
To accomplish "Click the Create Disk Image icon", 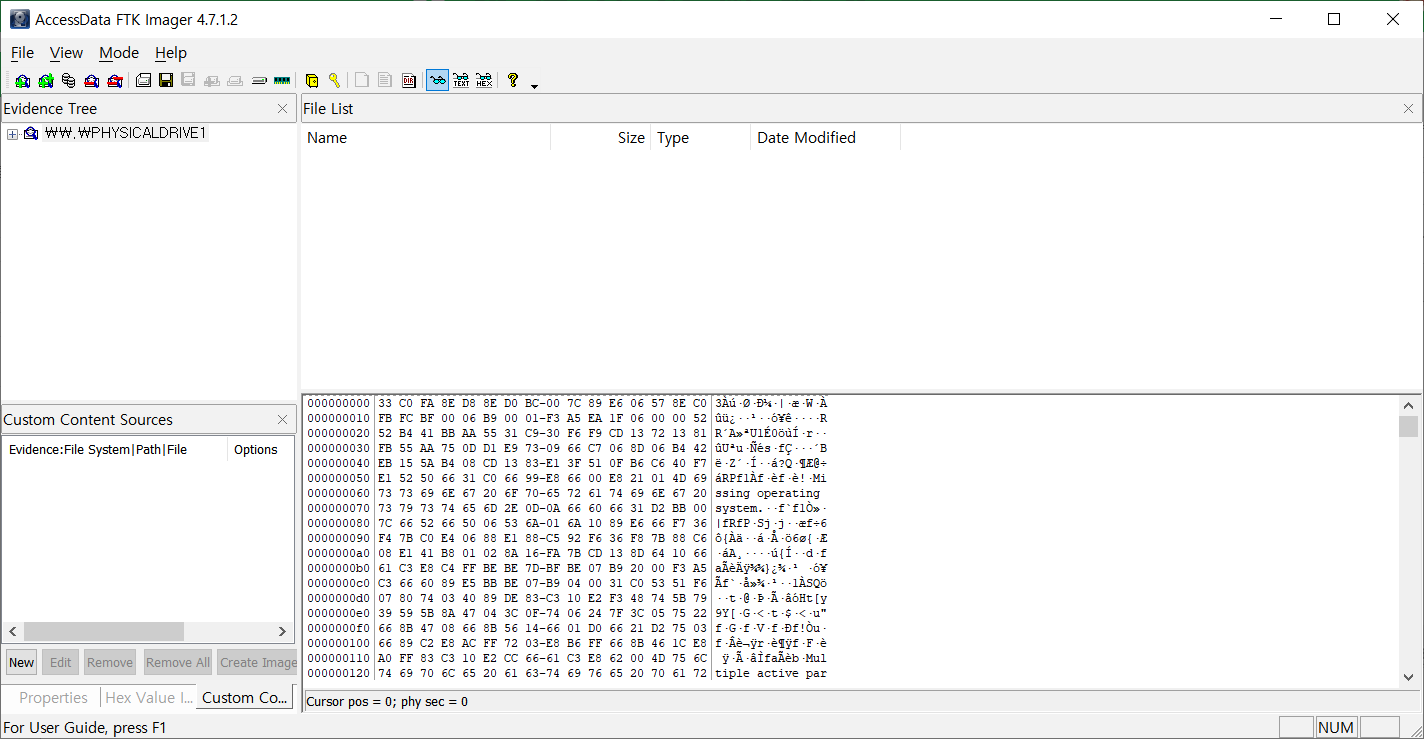I will pos(143,81).
